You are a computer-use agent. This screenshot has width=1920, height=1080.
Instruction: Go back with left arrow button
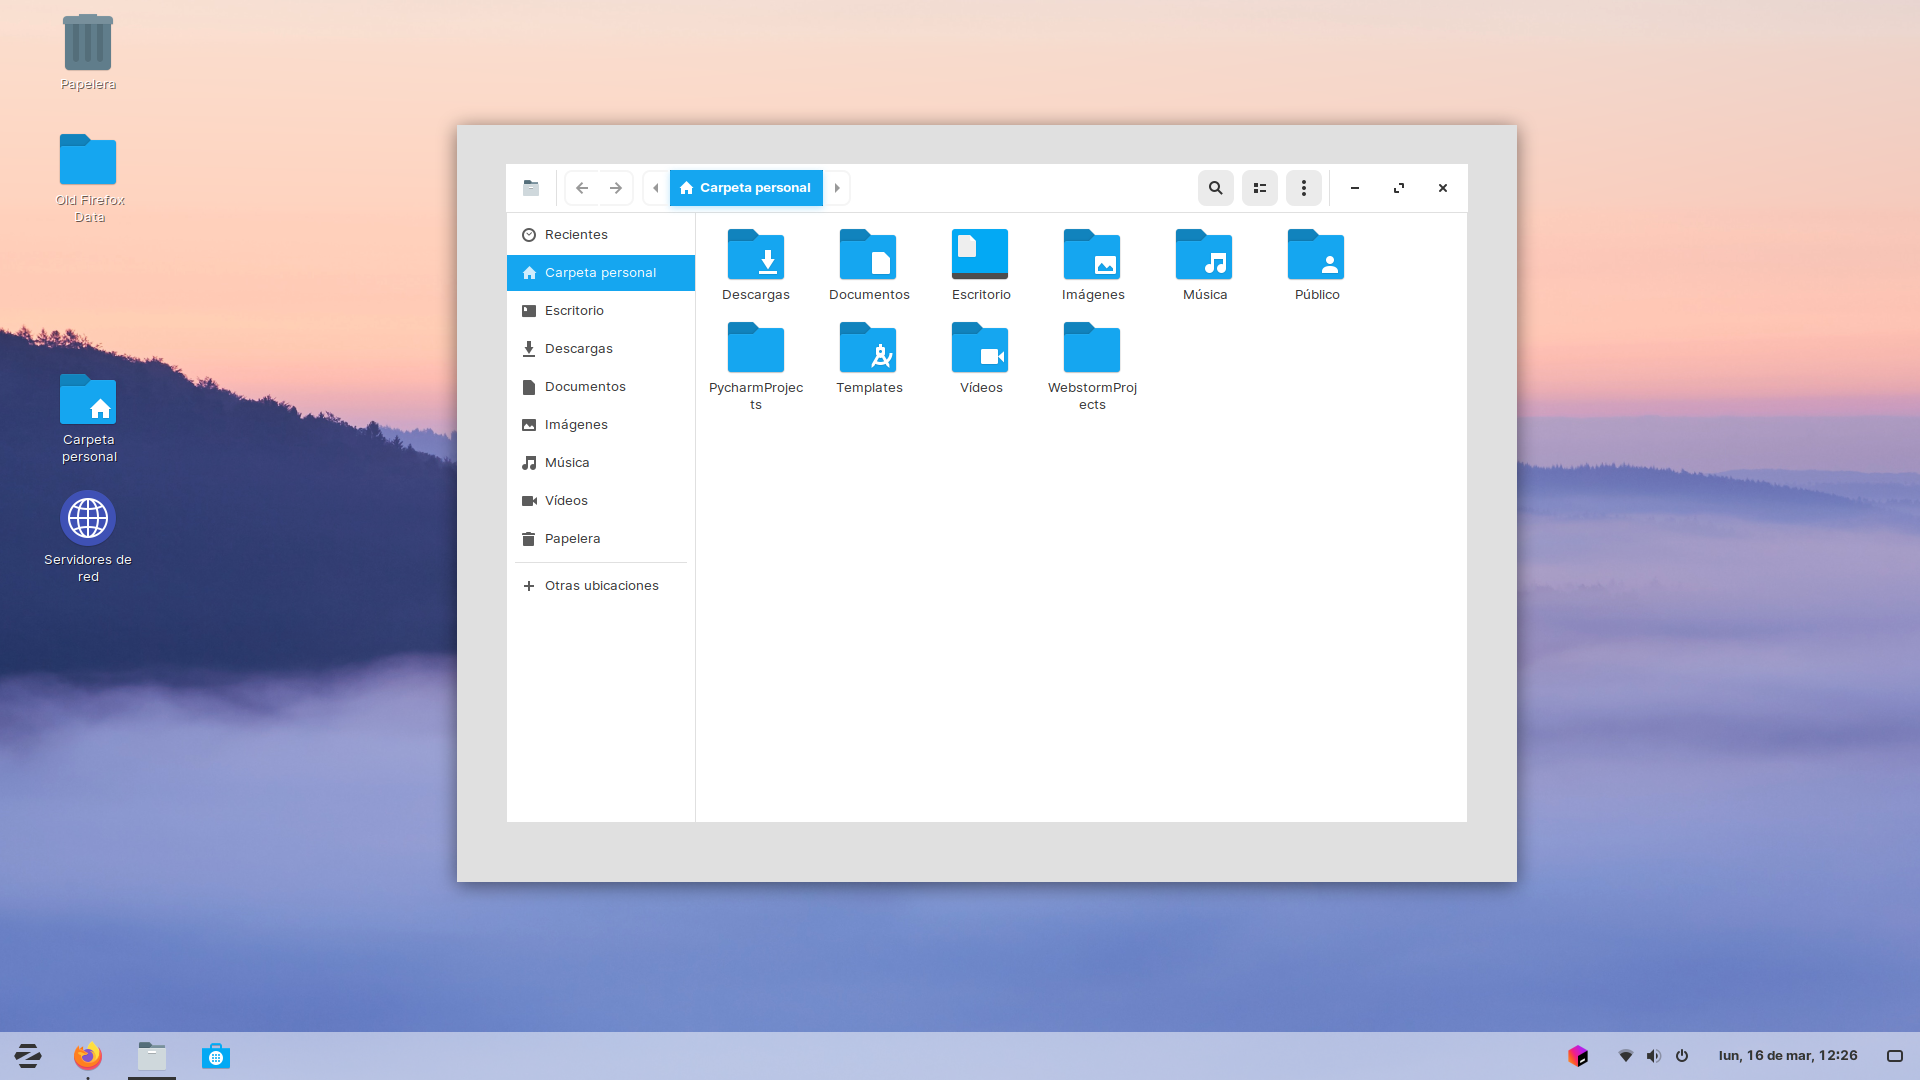[x=582, y=188]
